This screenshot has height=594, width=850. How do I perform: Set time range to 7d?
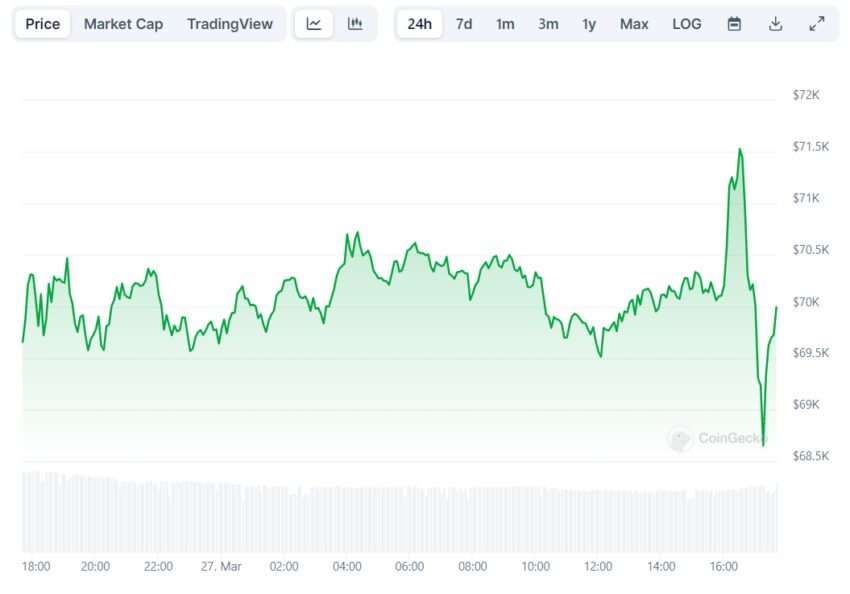tap(464, 24)
